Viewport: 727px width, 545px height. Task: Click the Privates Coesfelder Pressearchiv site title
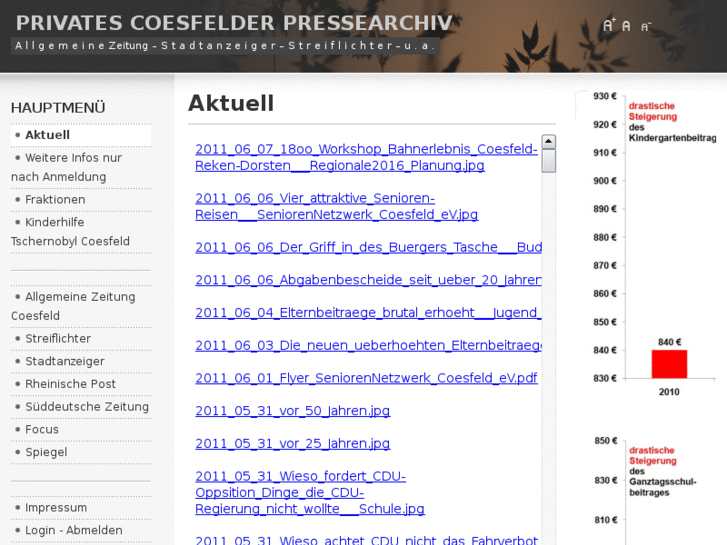[x=234, y=23]
